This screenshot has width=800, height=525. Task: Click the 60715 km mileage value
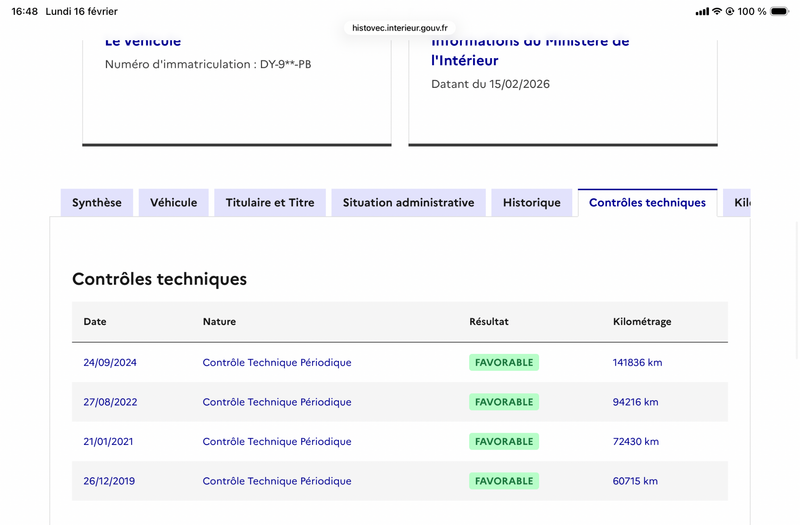coord(635,481)
